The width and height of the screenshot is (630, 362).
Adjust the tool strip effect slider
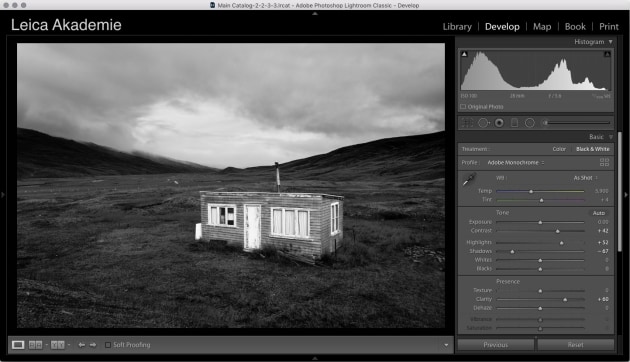point(578,123)
